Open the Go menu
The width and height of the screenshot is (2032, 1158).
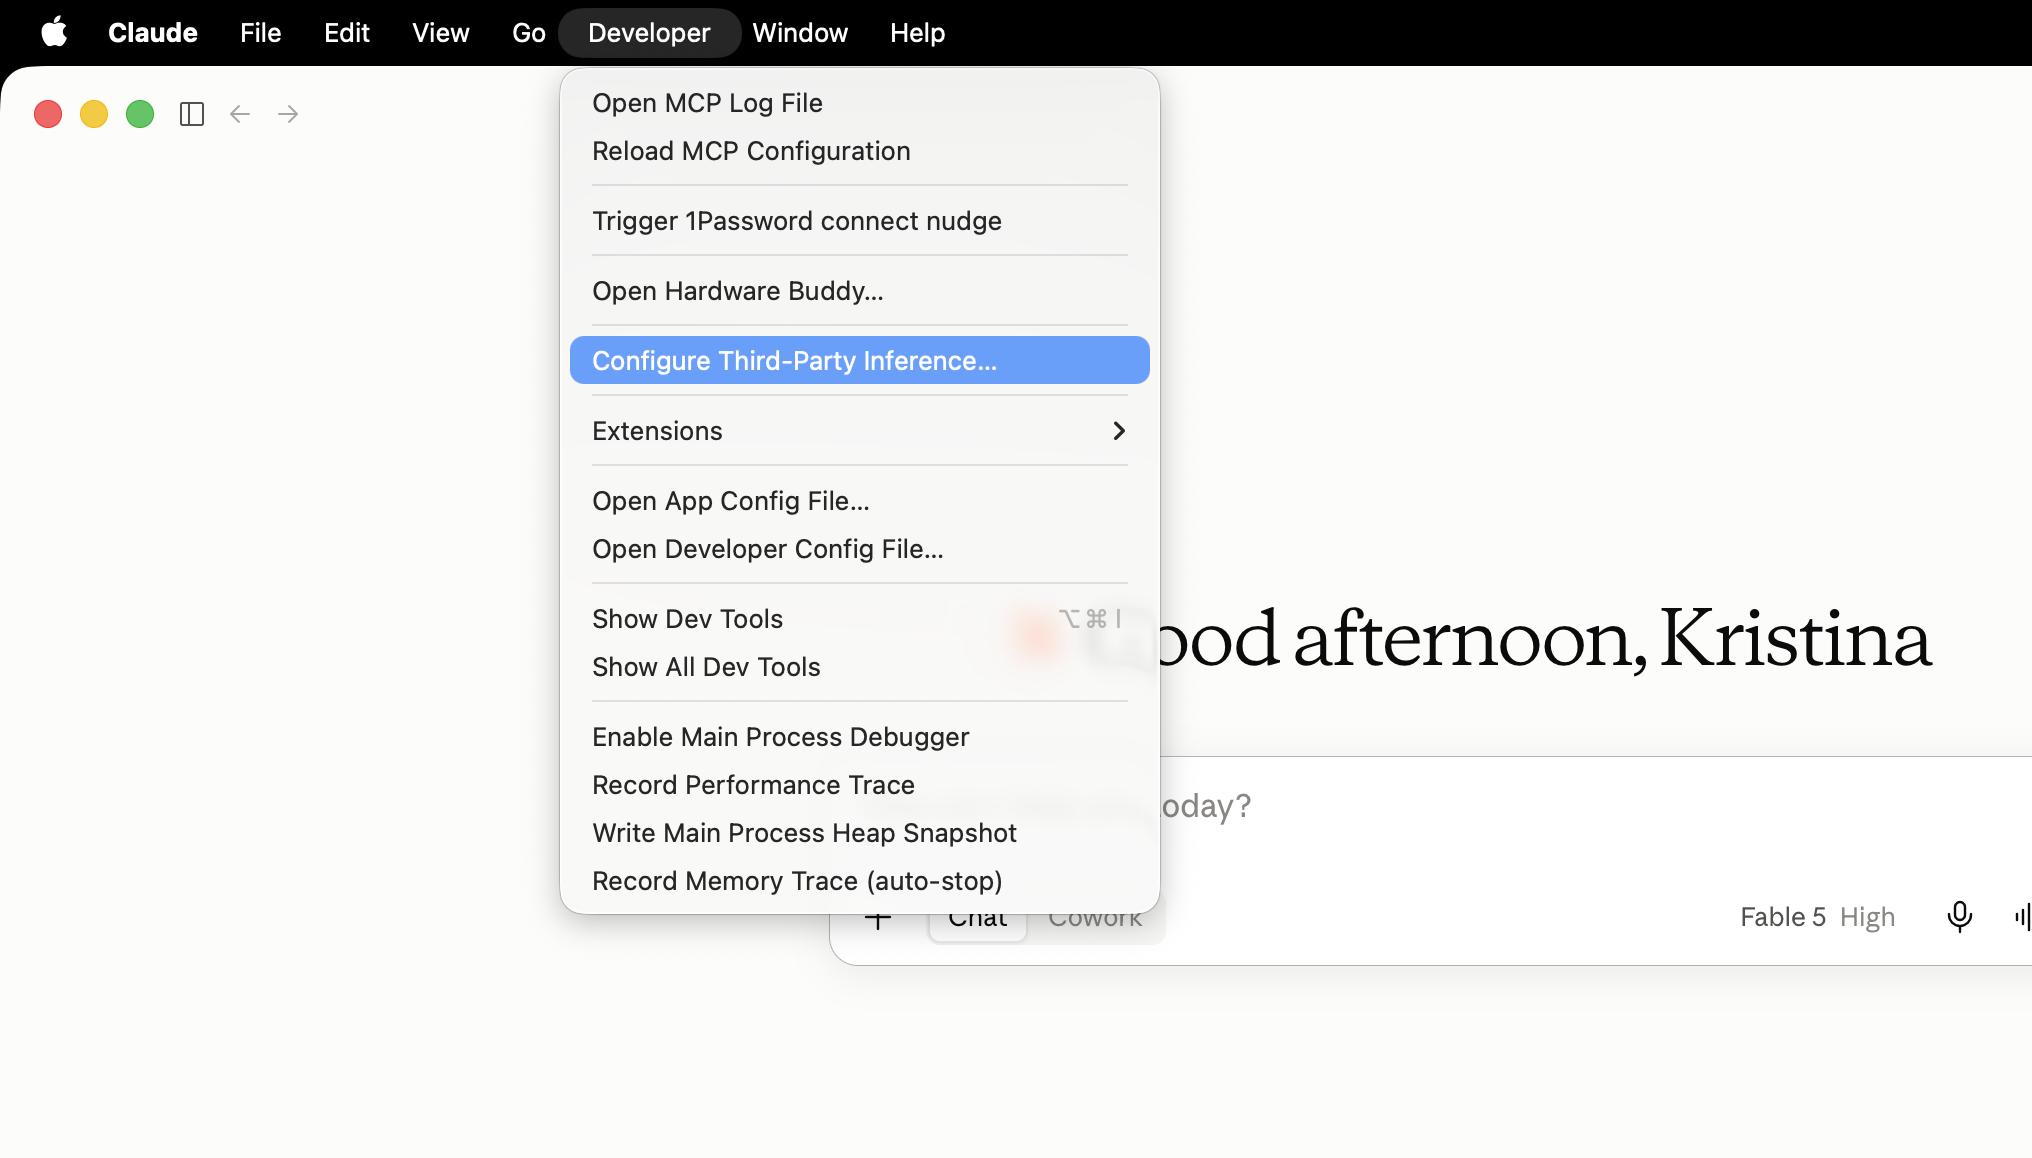click(529, 33)
